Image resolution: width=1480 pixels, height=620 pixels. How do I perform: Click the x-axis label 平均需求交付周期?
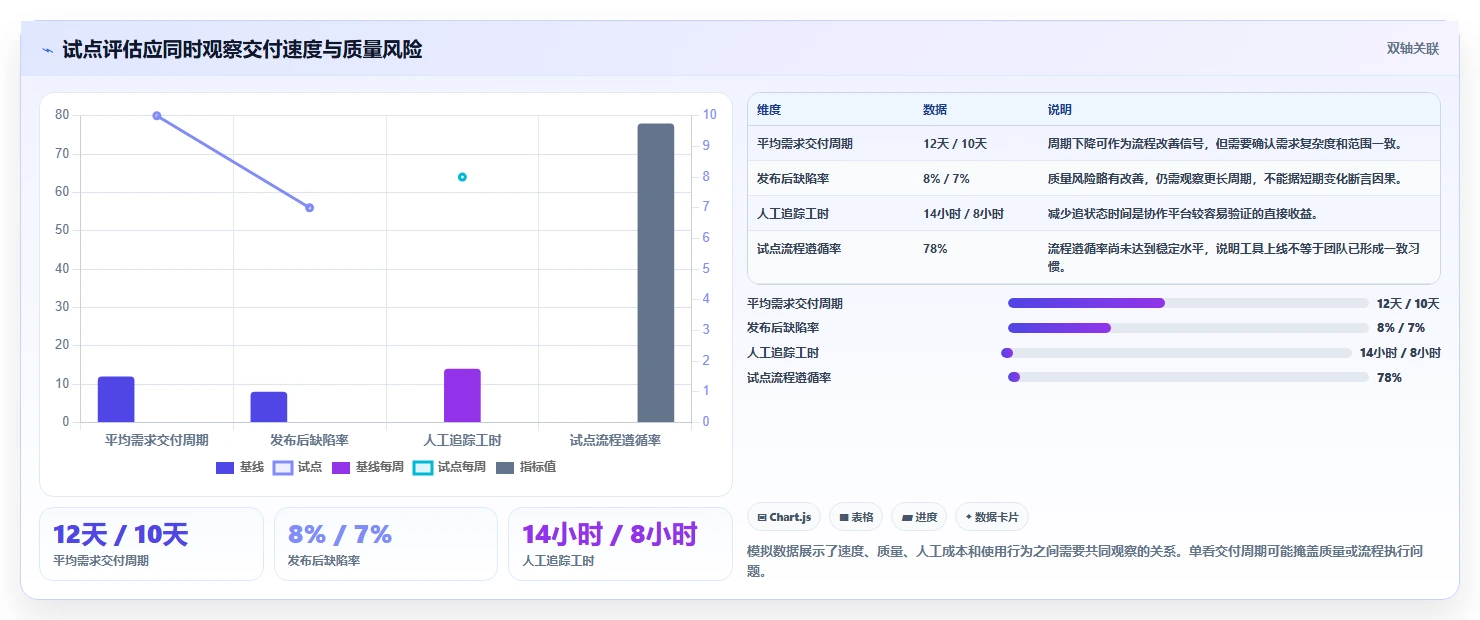pos(157,440)
